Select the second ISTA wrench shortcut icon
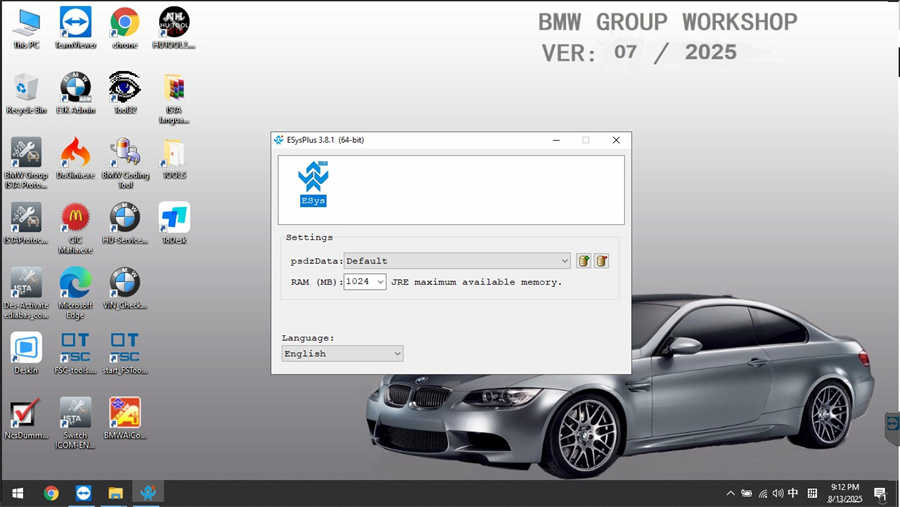The image size is (900, 507). [26, 224]
